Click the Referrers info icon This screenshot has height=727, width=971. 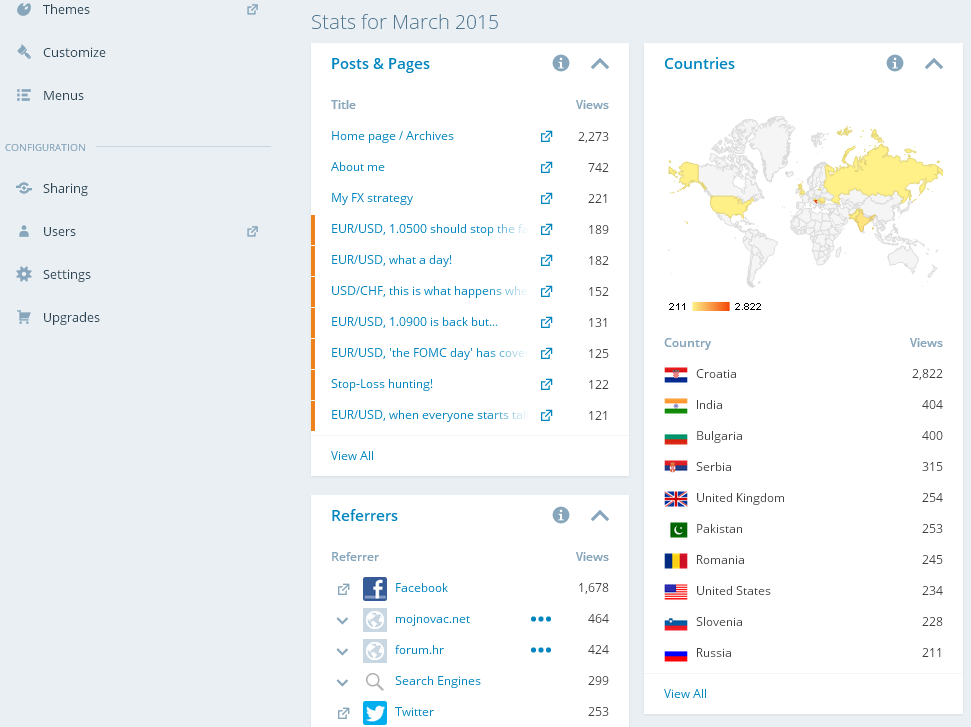[x=561, y=516]
